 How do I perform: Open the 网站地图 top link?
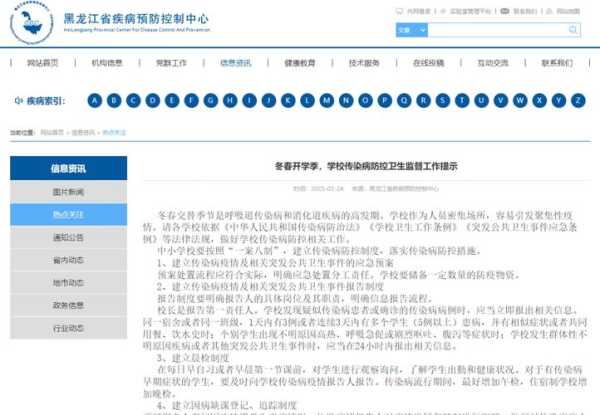568,11
